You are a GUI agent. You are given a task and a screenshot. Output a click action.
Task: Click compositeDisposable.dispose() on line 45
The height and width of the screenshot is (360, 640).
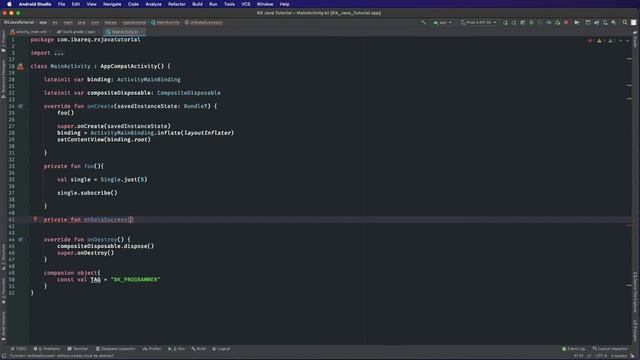tap(106, 247)
